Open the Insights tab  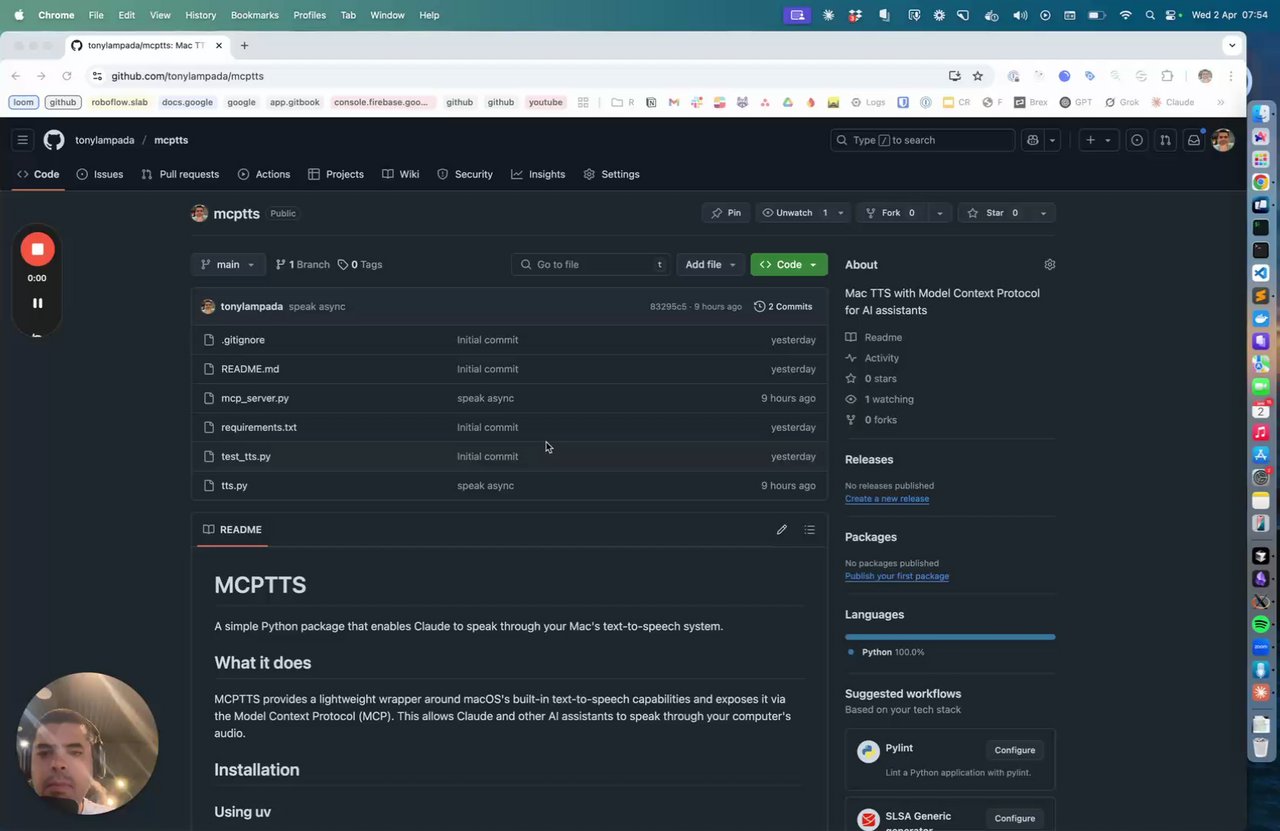click(x=538, y=174)
